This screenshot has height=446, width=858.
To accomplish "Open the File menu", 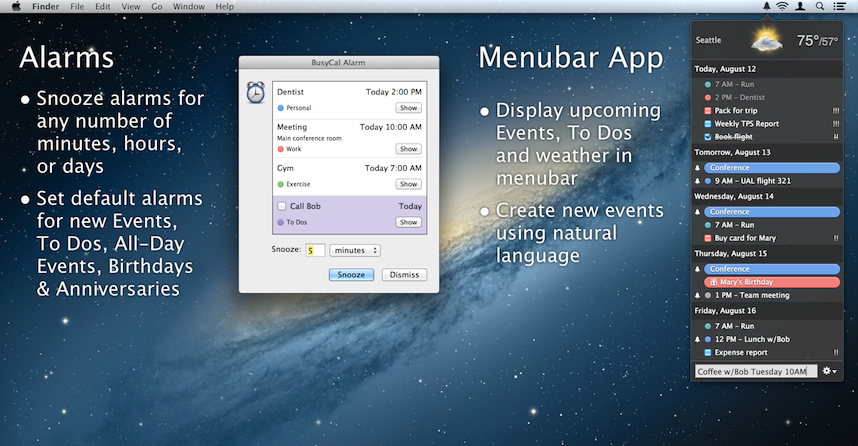I will 77,7.
